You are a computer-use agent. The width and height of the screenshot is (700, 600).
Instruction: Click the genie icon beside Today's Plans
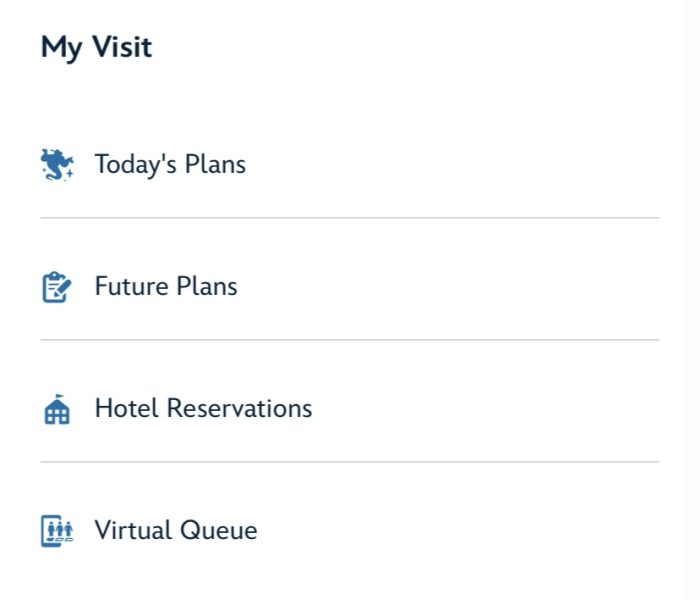tap(57, 165)
